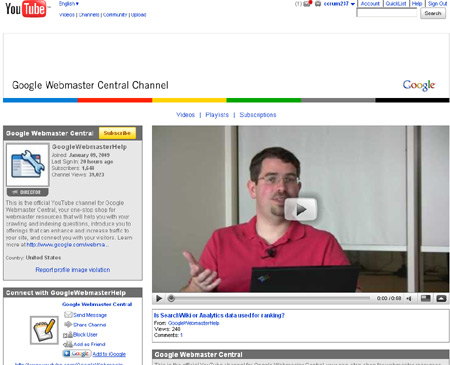Click the seek bar scrubber handle
Screen dimensions: 450x365
pyautogui.click(x=171, y=298)
